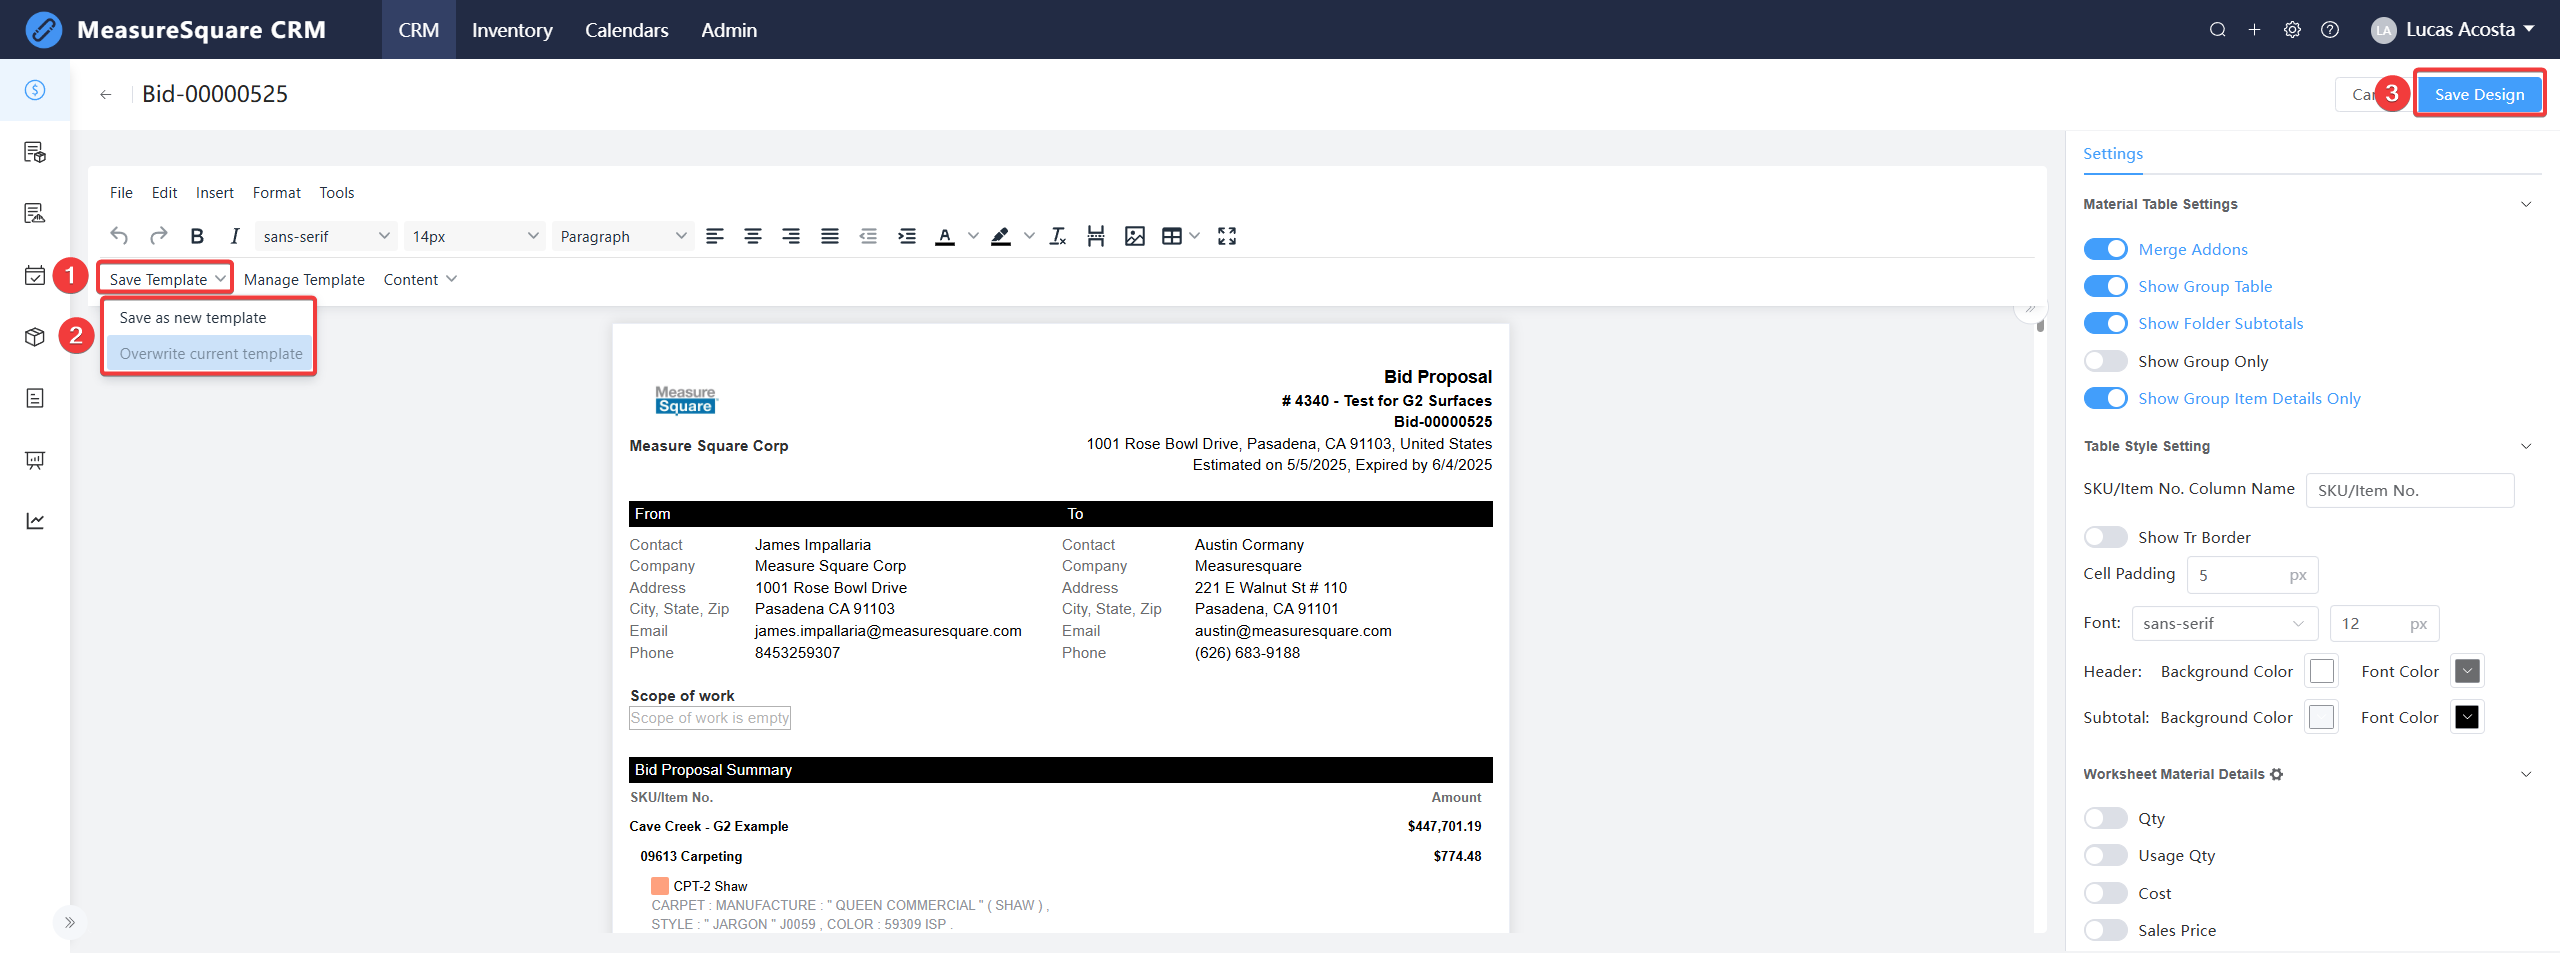The height and width of the screenshot is (953, 2560).
Task: Clear formatting of selected text
Action: [1058, 236]
